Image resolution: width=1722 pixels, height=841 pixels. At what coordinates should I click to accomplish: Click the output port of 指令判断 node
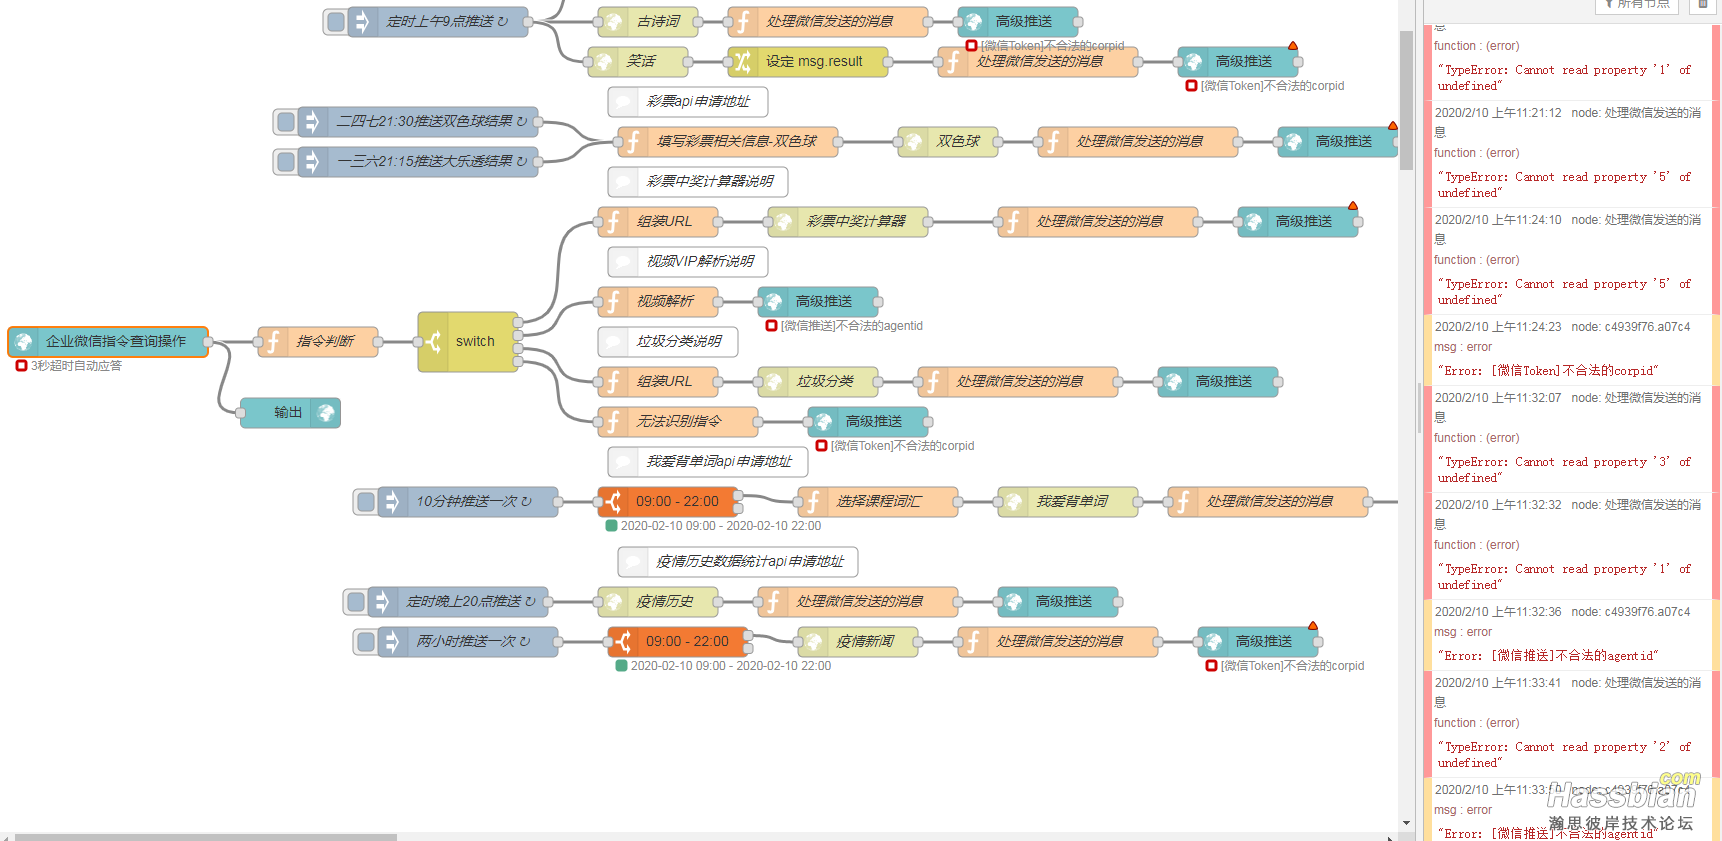378,341
